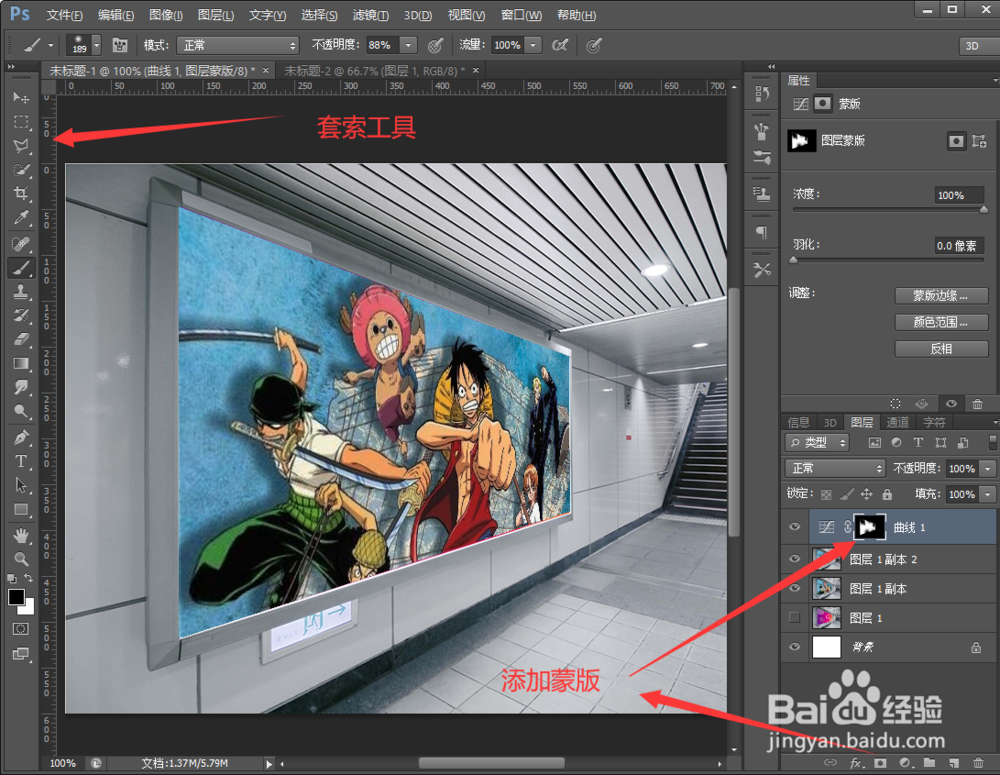
Task: Click the 颜色范围 button
Action: tap(941, 323)
